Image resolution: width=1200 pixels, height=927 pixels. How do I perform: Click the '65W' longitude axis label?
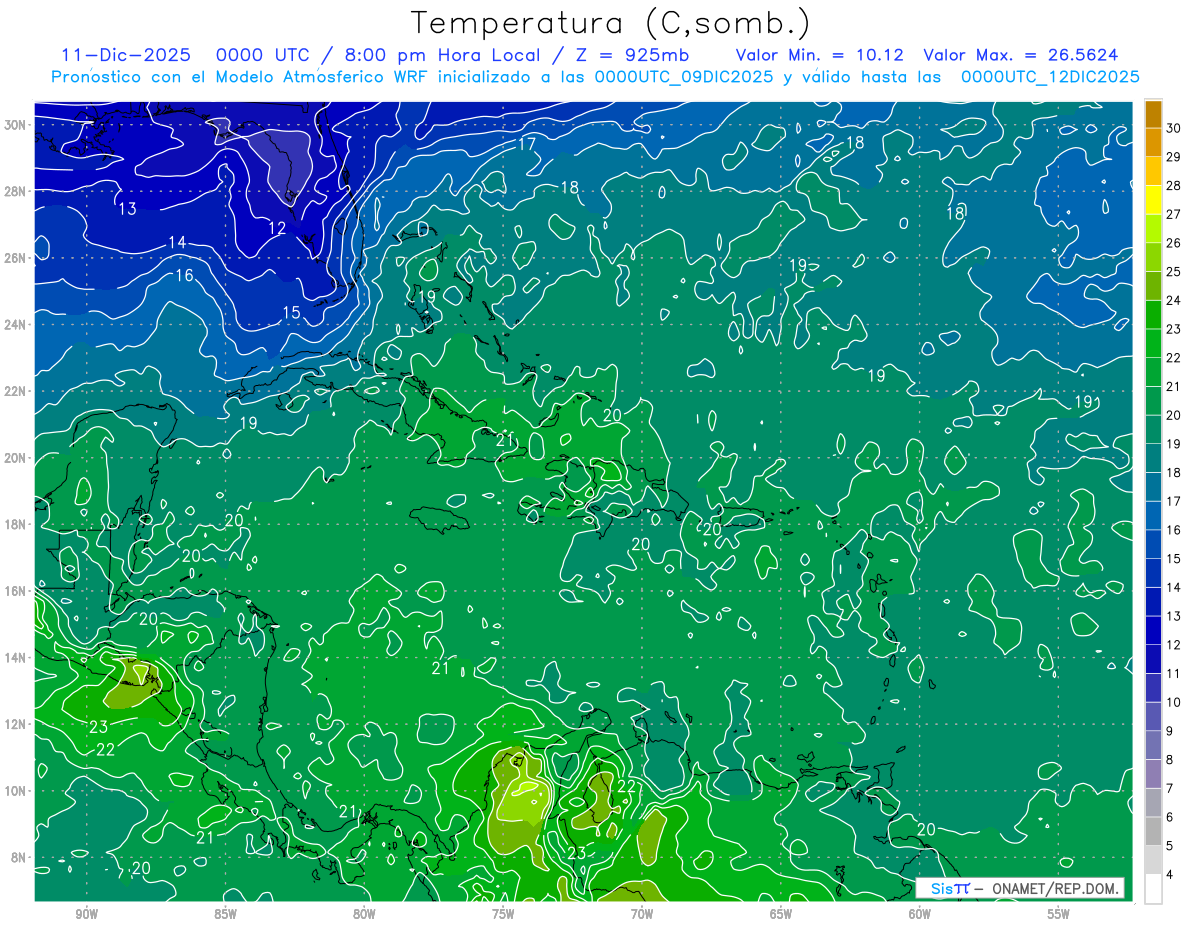point(781,914)
